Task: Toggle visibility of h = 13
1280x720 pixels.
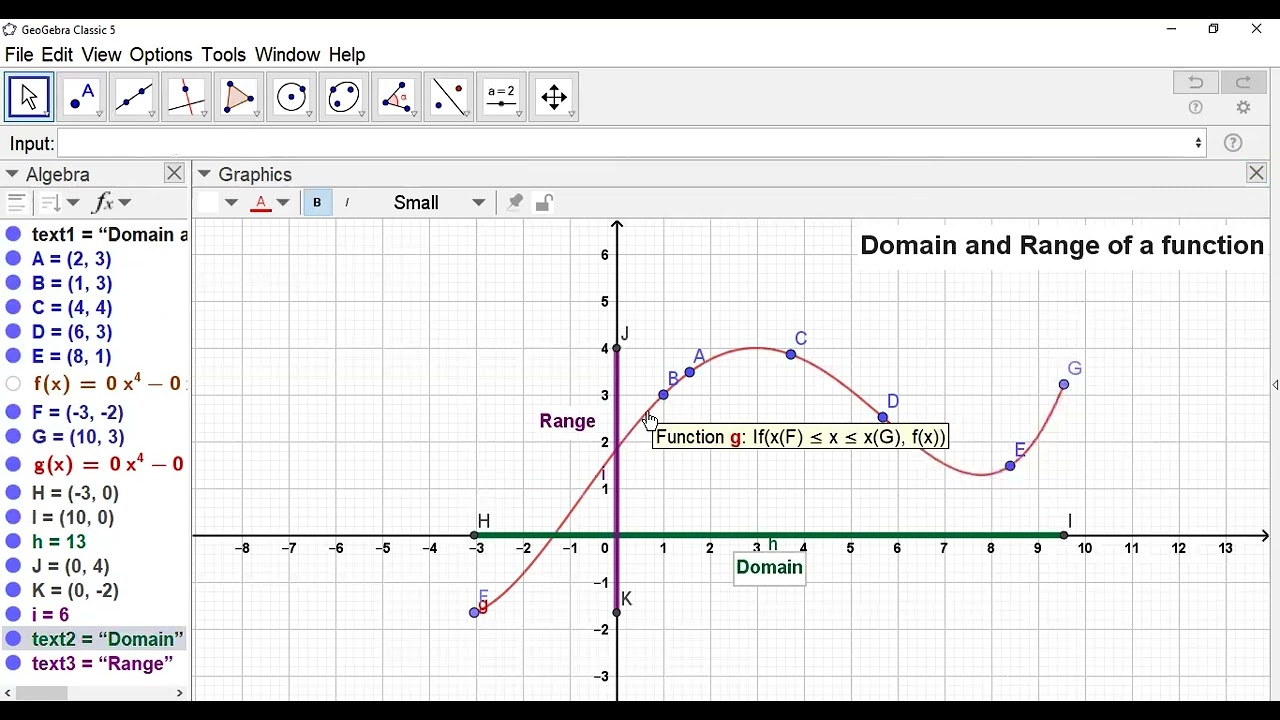Action: click(13, 542)
